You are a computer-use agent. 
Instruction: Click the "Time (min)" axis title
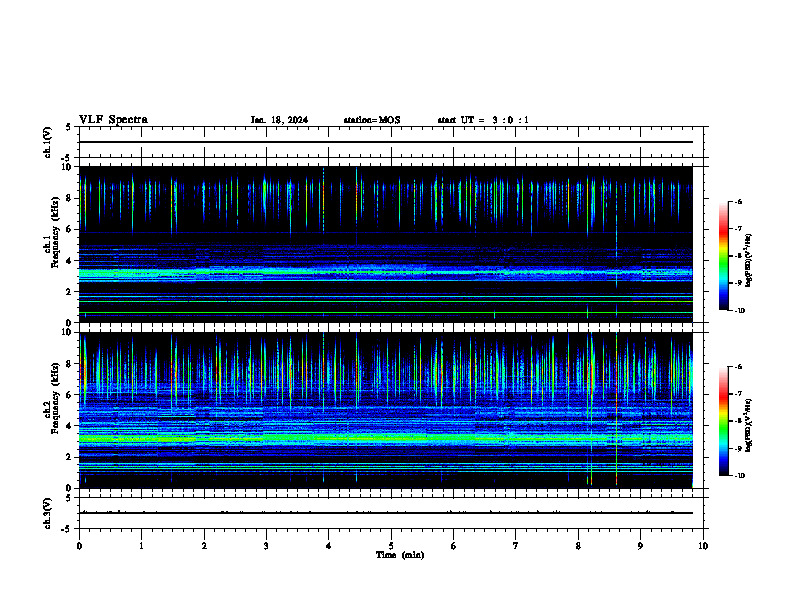[x=400, y=555]
